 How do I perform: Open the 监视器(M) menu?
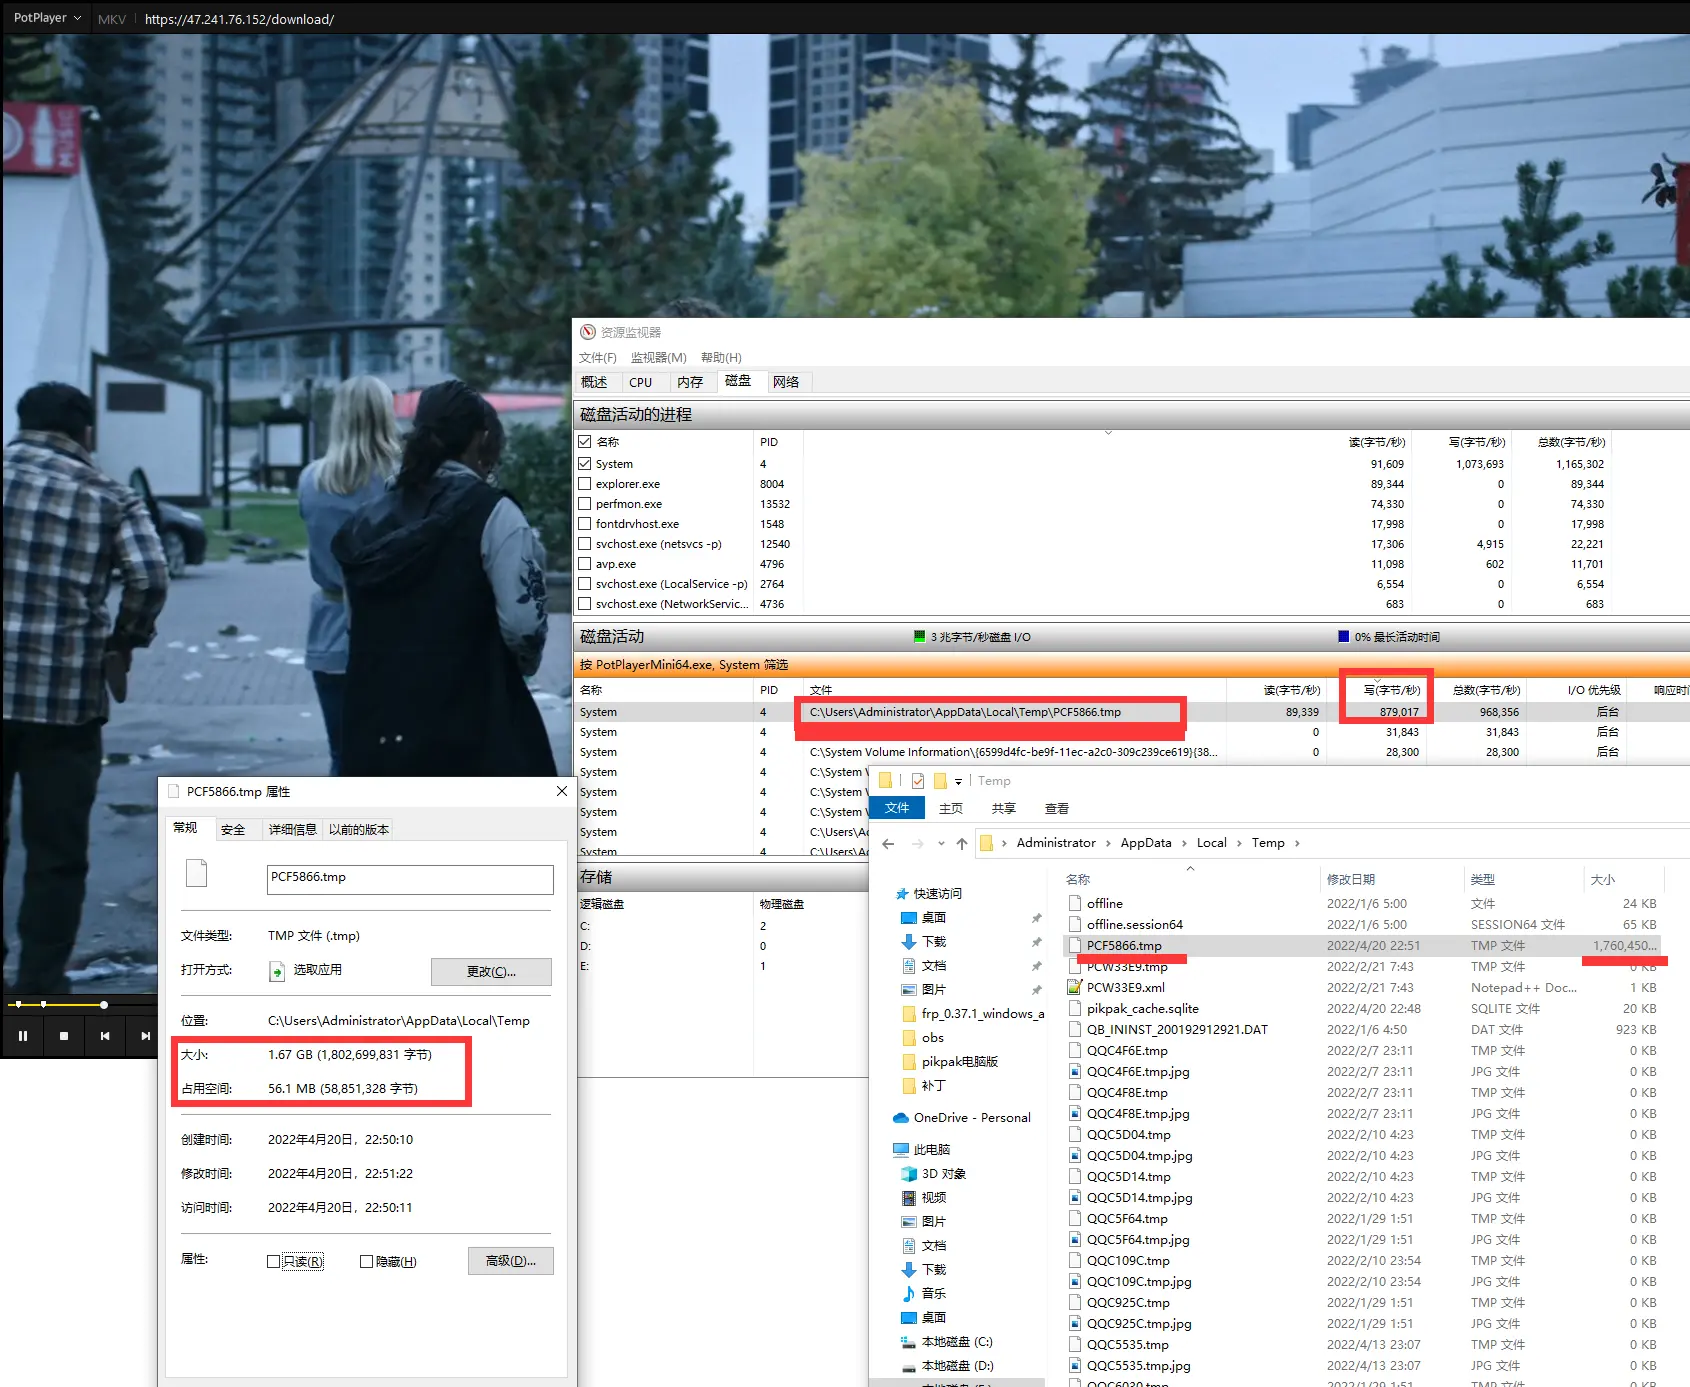[x=658, y=358]
